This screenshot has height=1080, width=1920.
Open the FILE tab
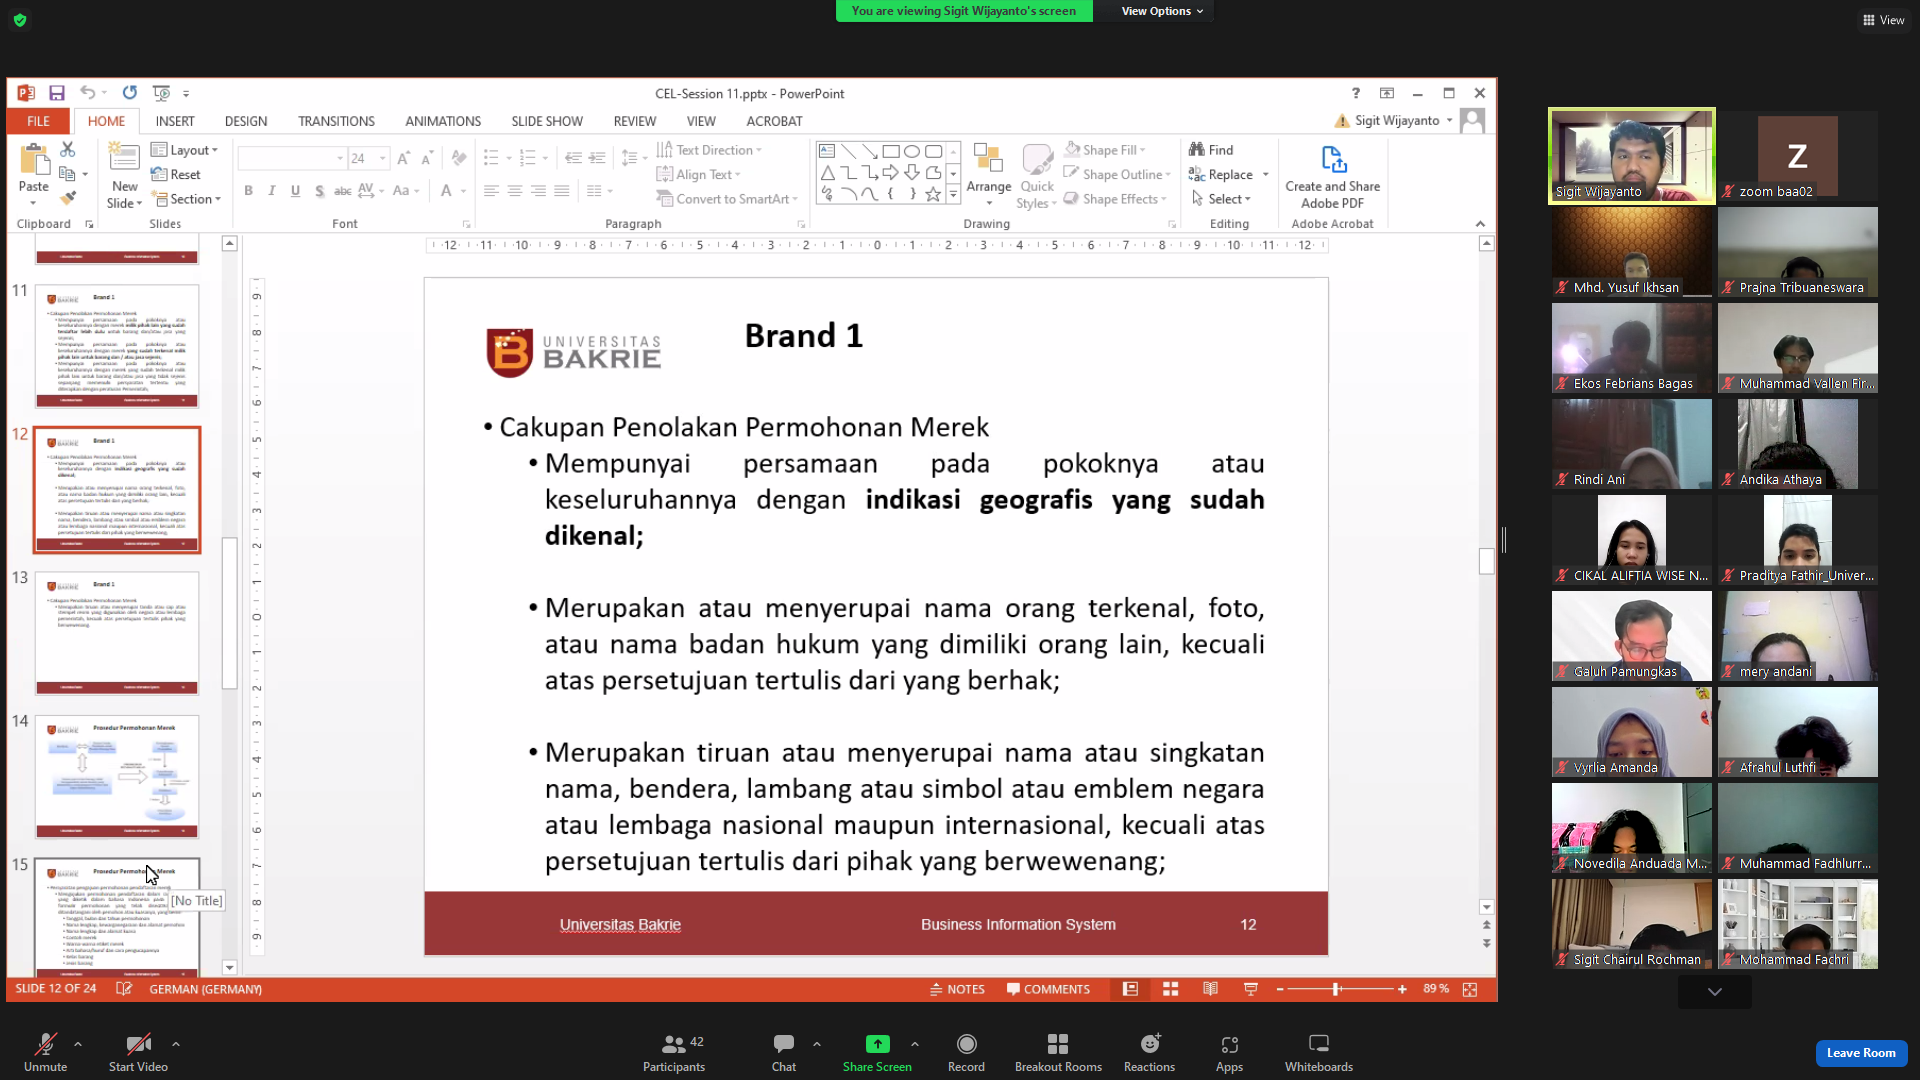click(38, 121)
